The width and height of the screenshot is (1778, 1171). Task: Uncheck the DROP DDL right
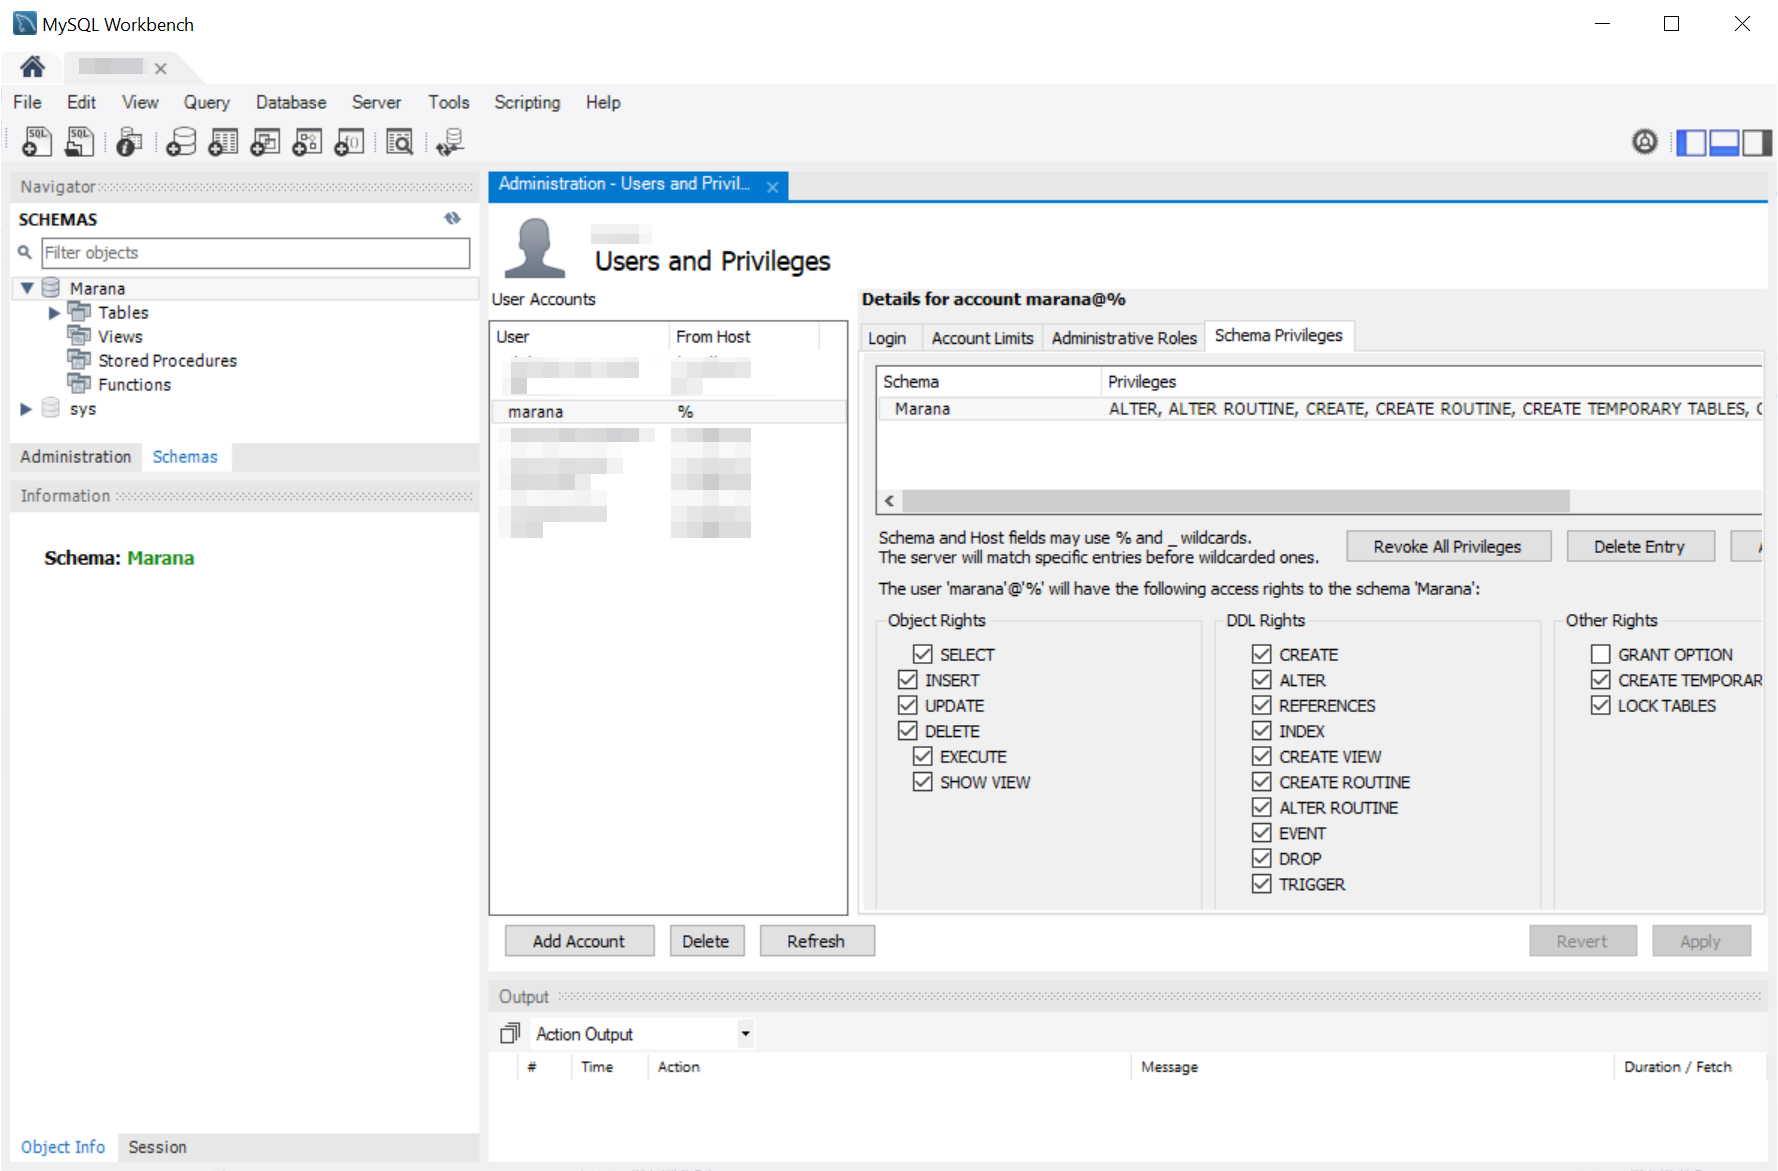point(1261,858)
